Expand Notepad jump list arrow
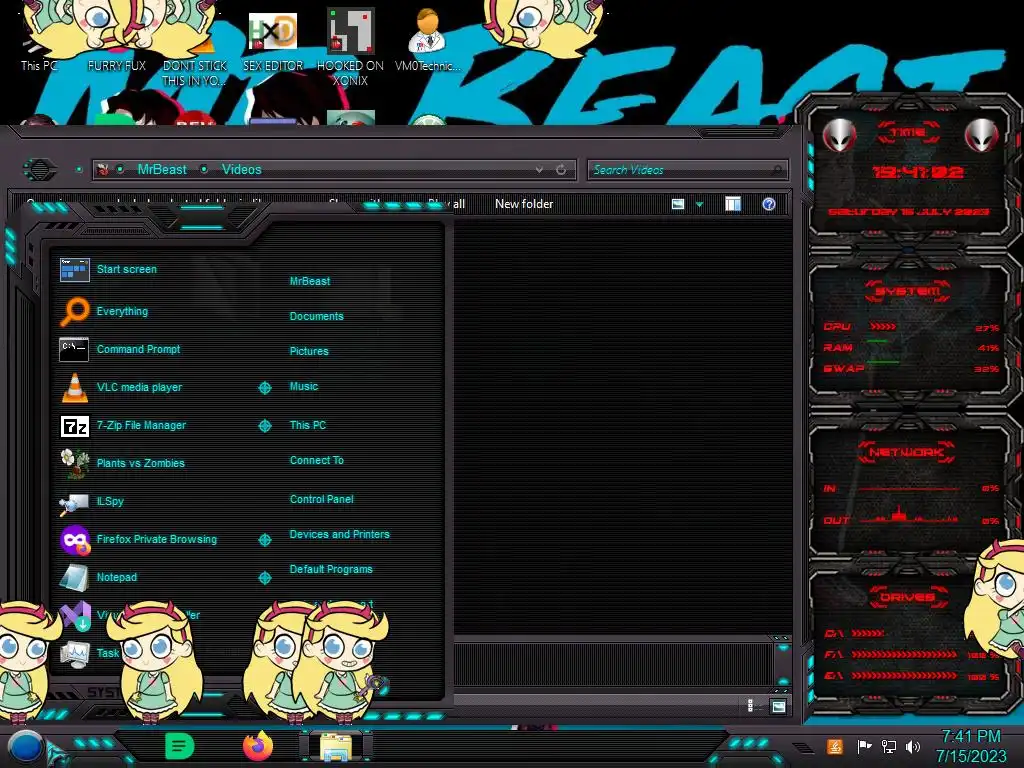This screenshot has height=768, width=1024. coord(264,578)
